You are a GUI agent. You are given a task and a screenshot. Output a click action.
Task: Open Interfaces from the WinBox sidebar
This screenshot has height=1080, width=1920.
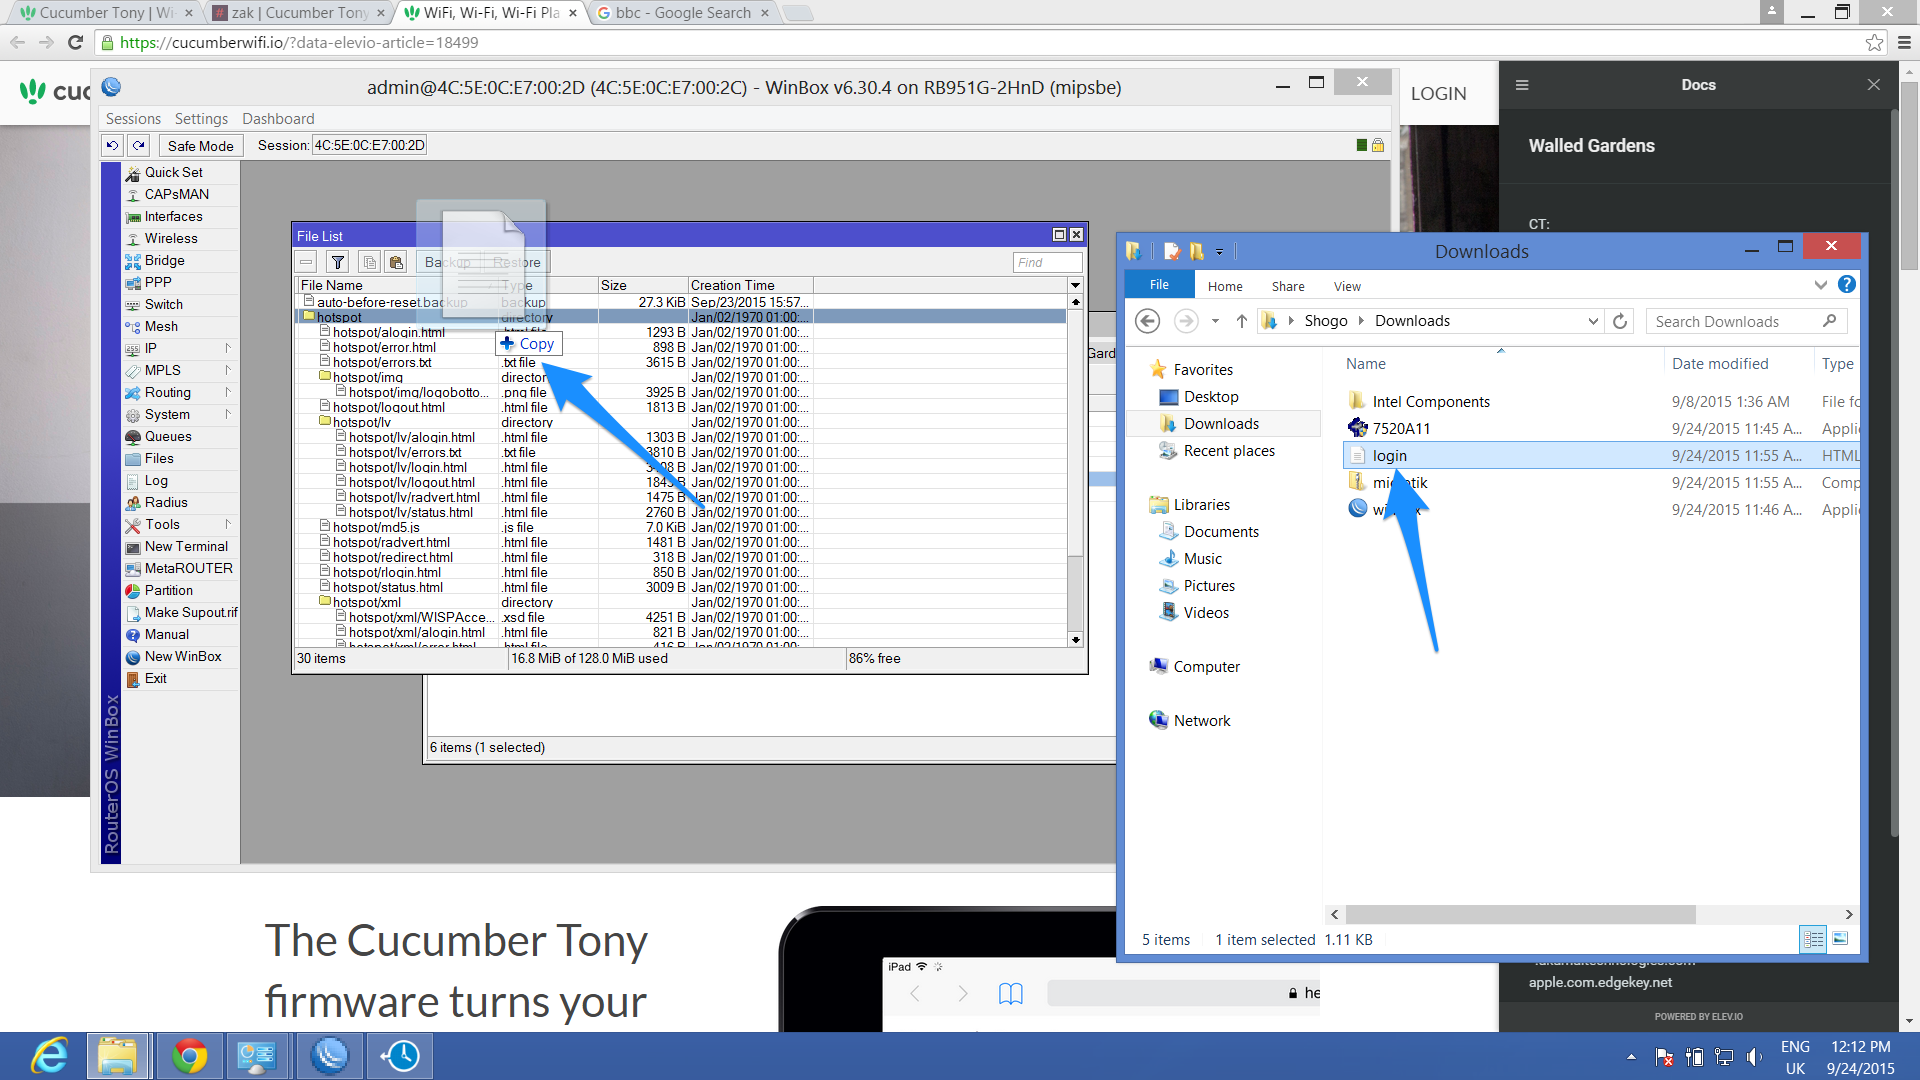point(173,216)
